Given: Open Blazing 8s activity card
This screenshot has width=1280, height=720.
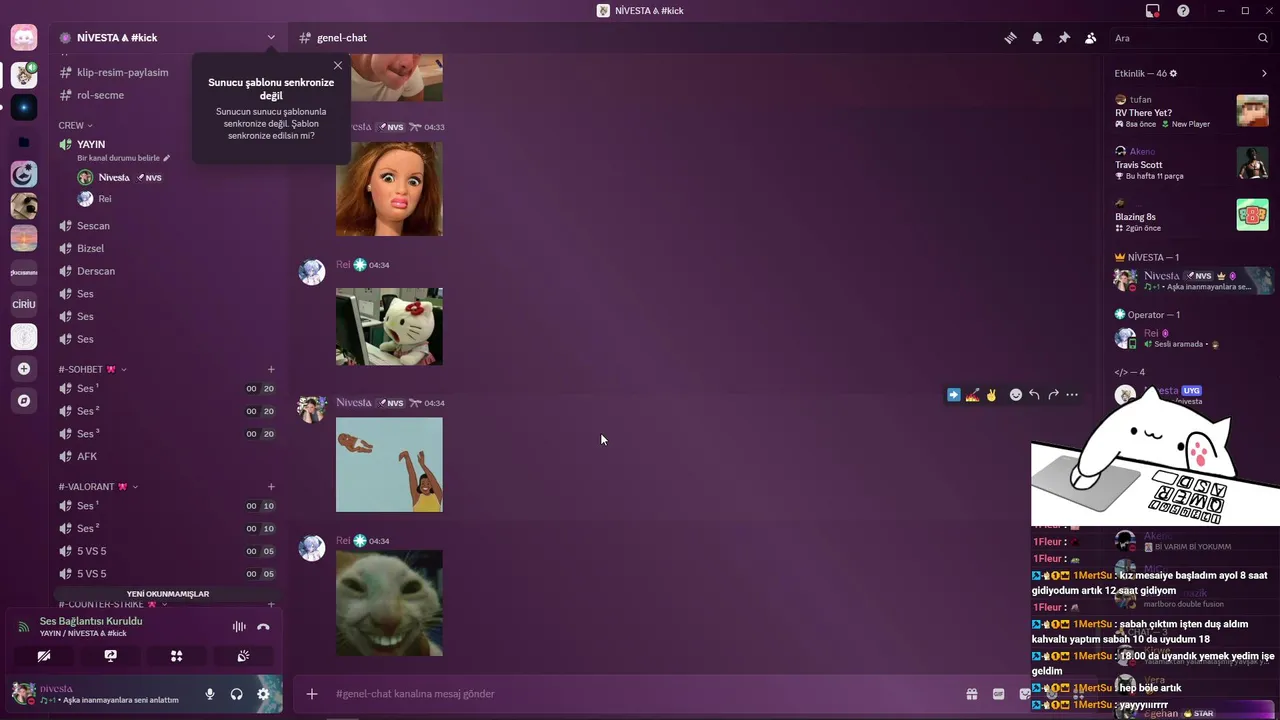Looking at the screenshot, I should [1191, 216].
